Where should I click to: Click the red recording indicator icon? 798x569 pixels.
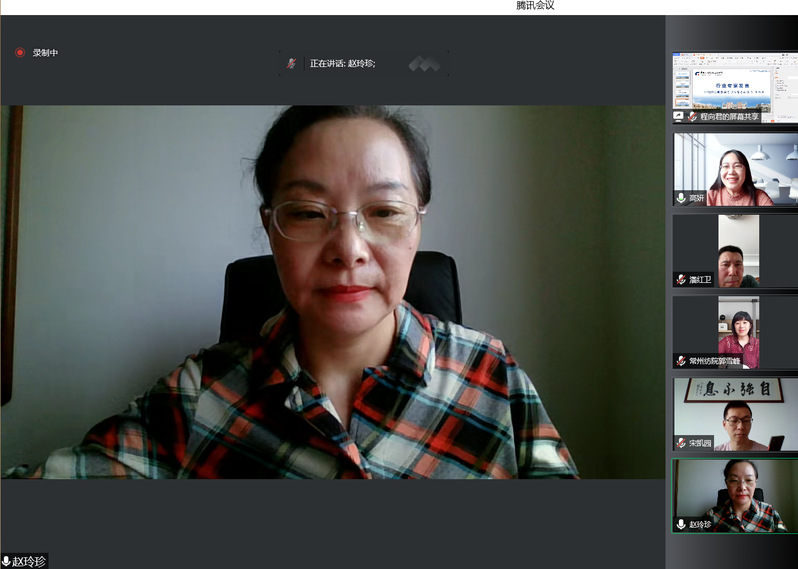[19, 53]
